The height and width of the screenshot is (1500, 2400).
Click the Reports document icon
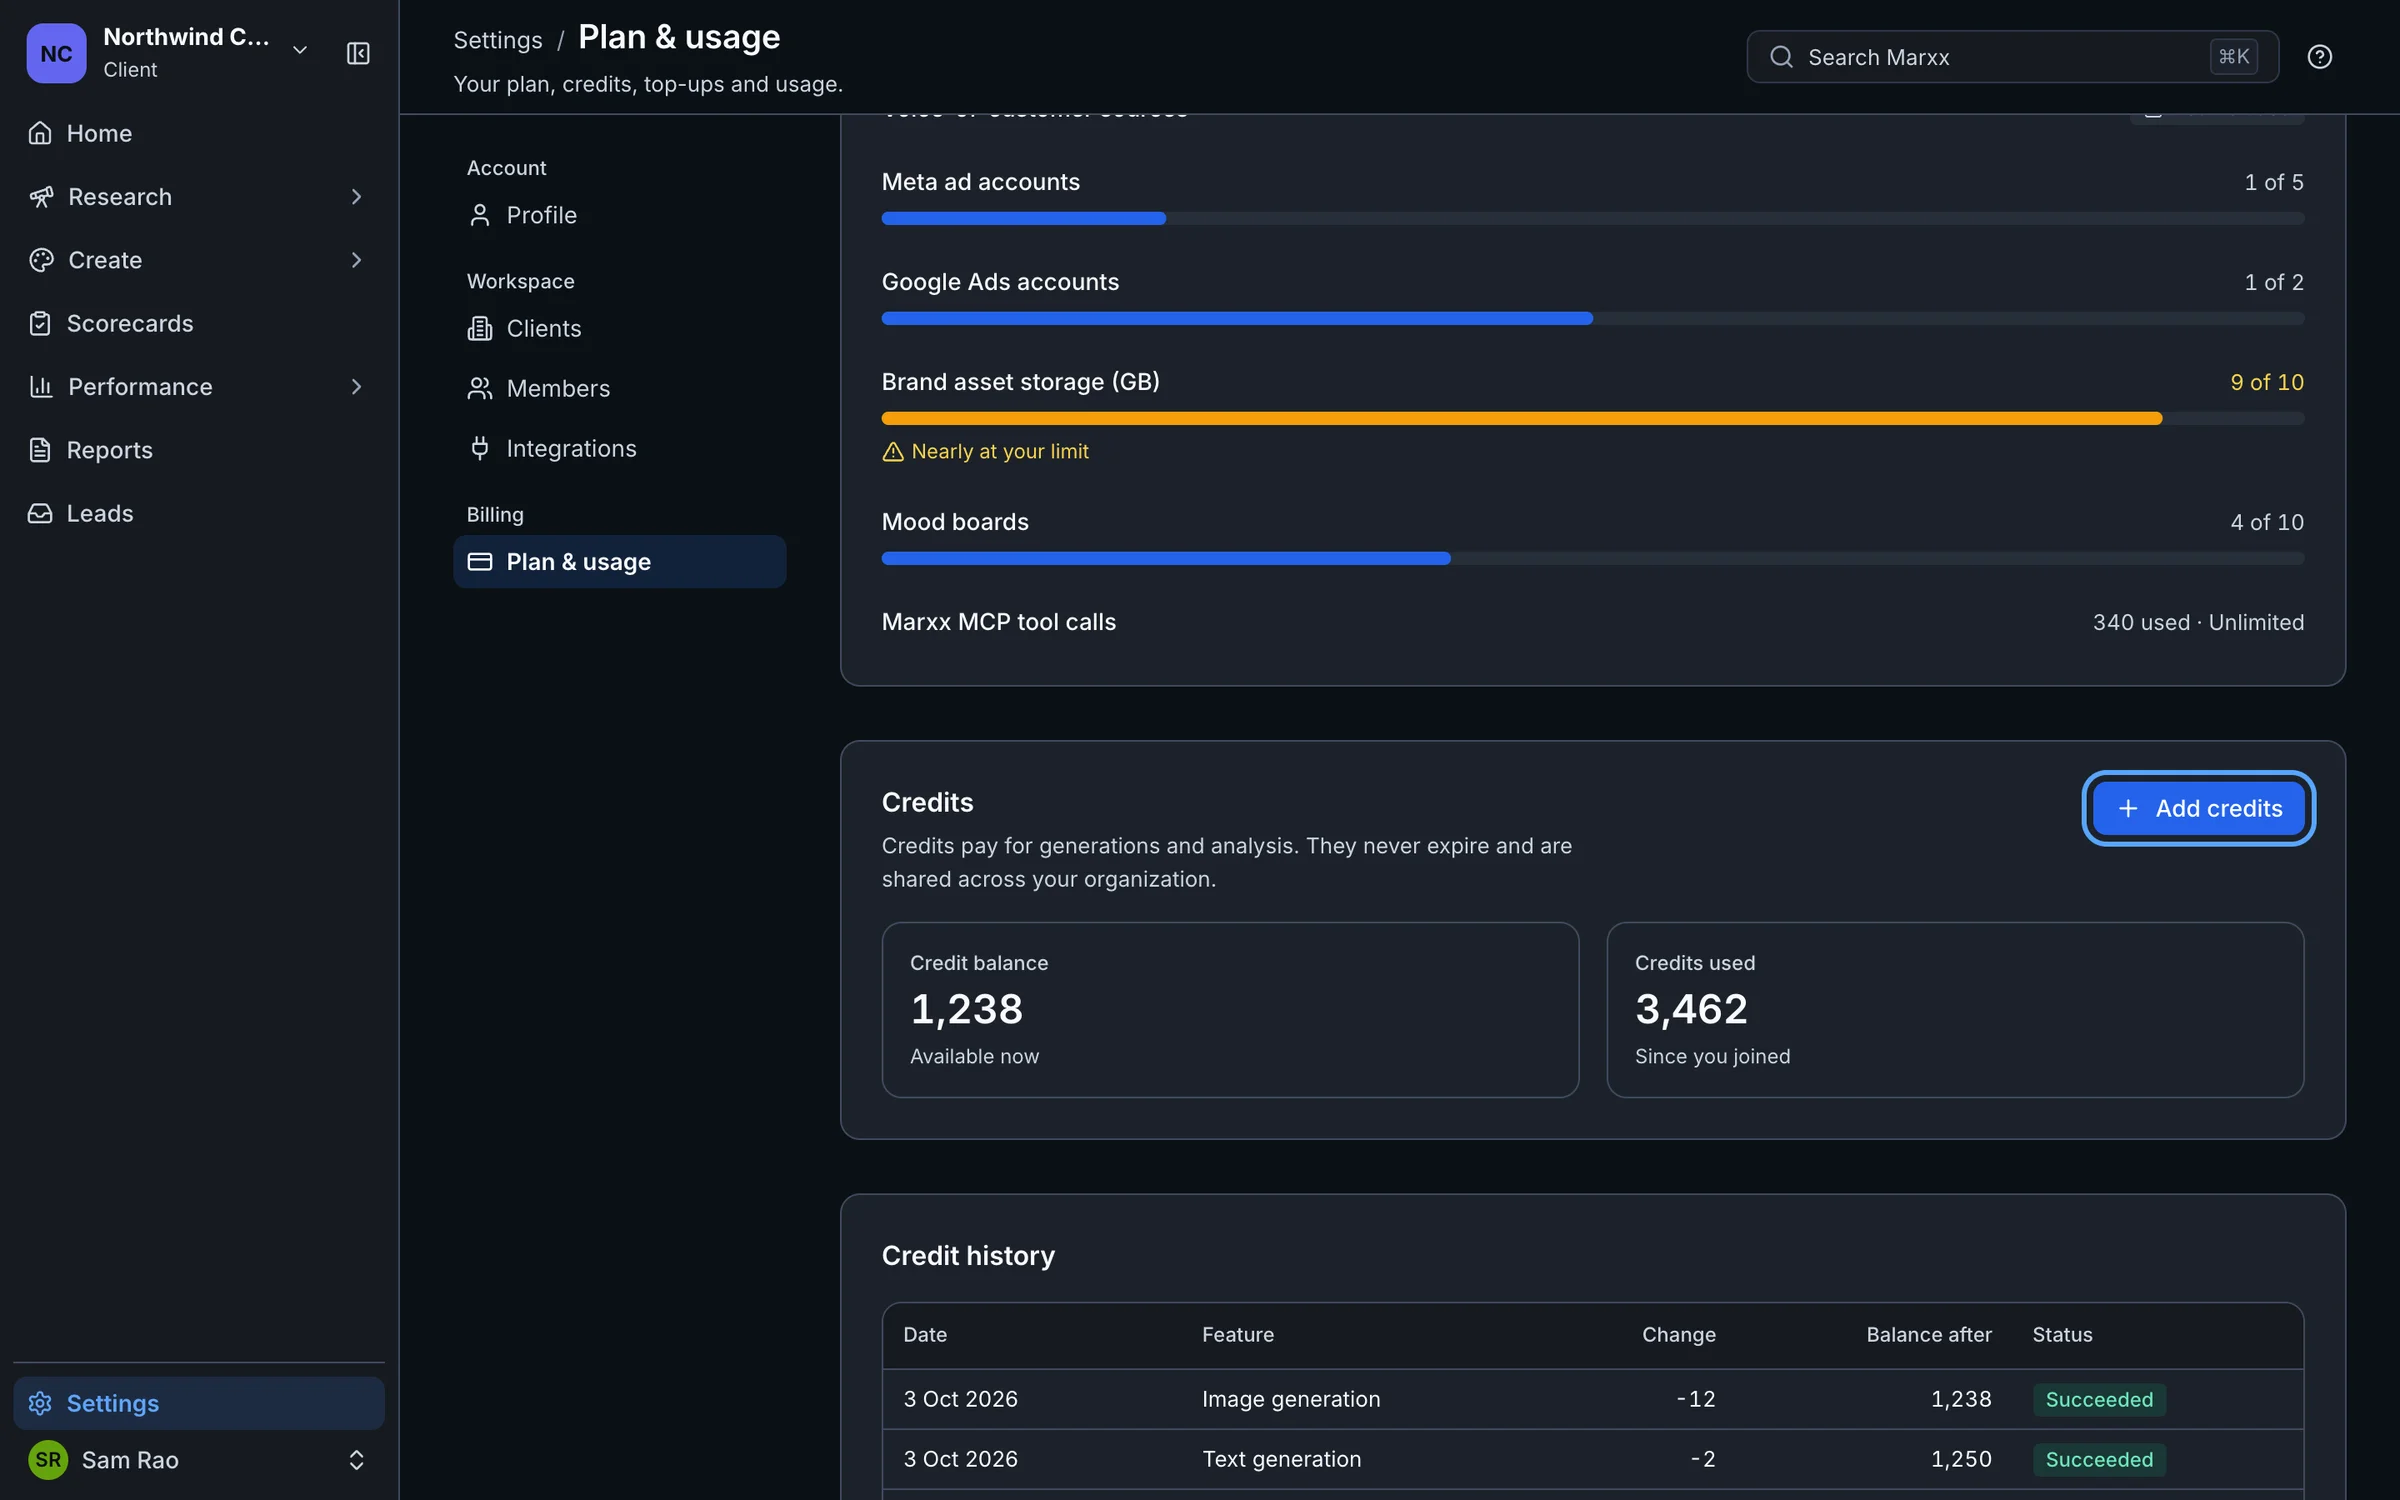[x=40, y=450]
